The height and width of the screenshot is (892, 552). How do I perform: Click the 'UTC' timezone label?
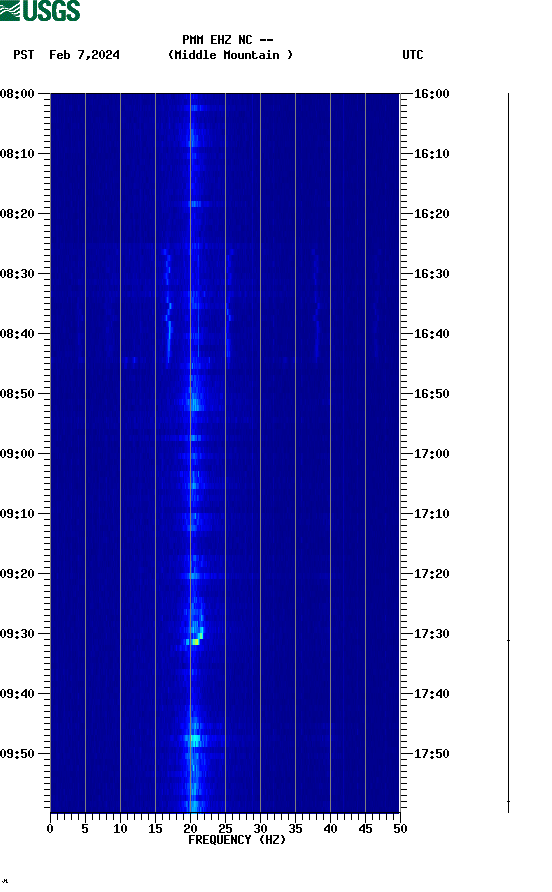coord(413,55)
